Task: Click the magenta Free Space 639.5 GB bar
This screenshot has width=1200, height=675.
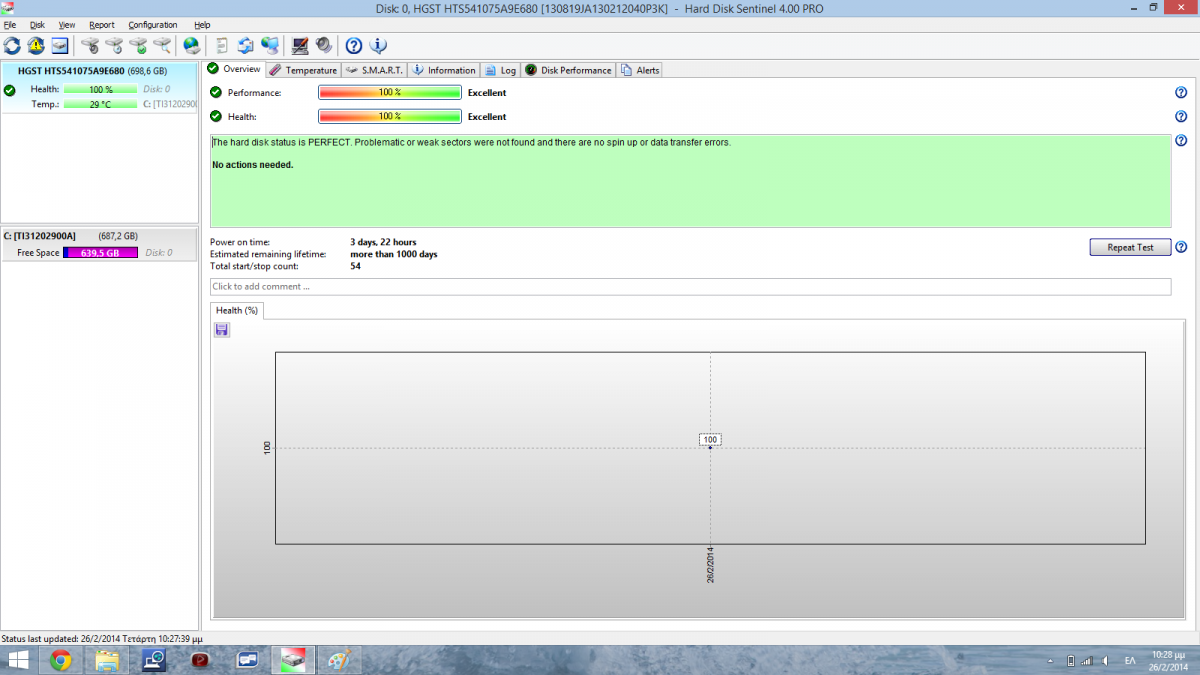Action: [100, 253]
